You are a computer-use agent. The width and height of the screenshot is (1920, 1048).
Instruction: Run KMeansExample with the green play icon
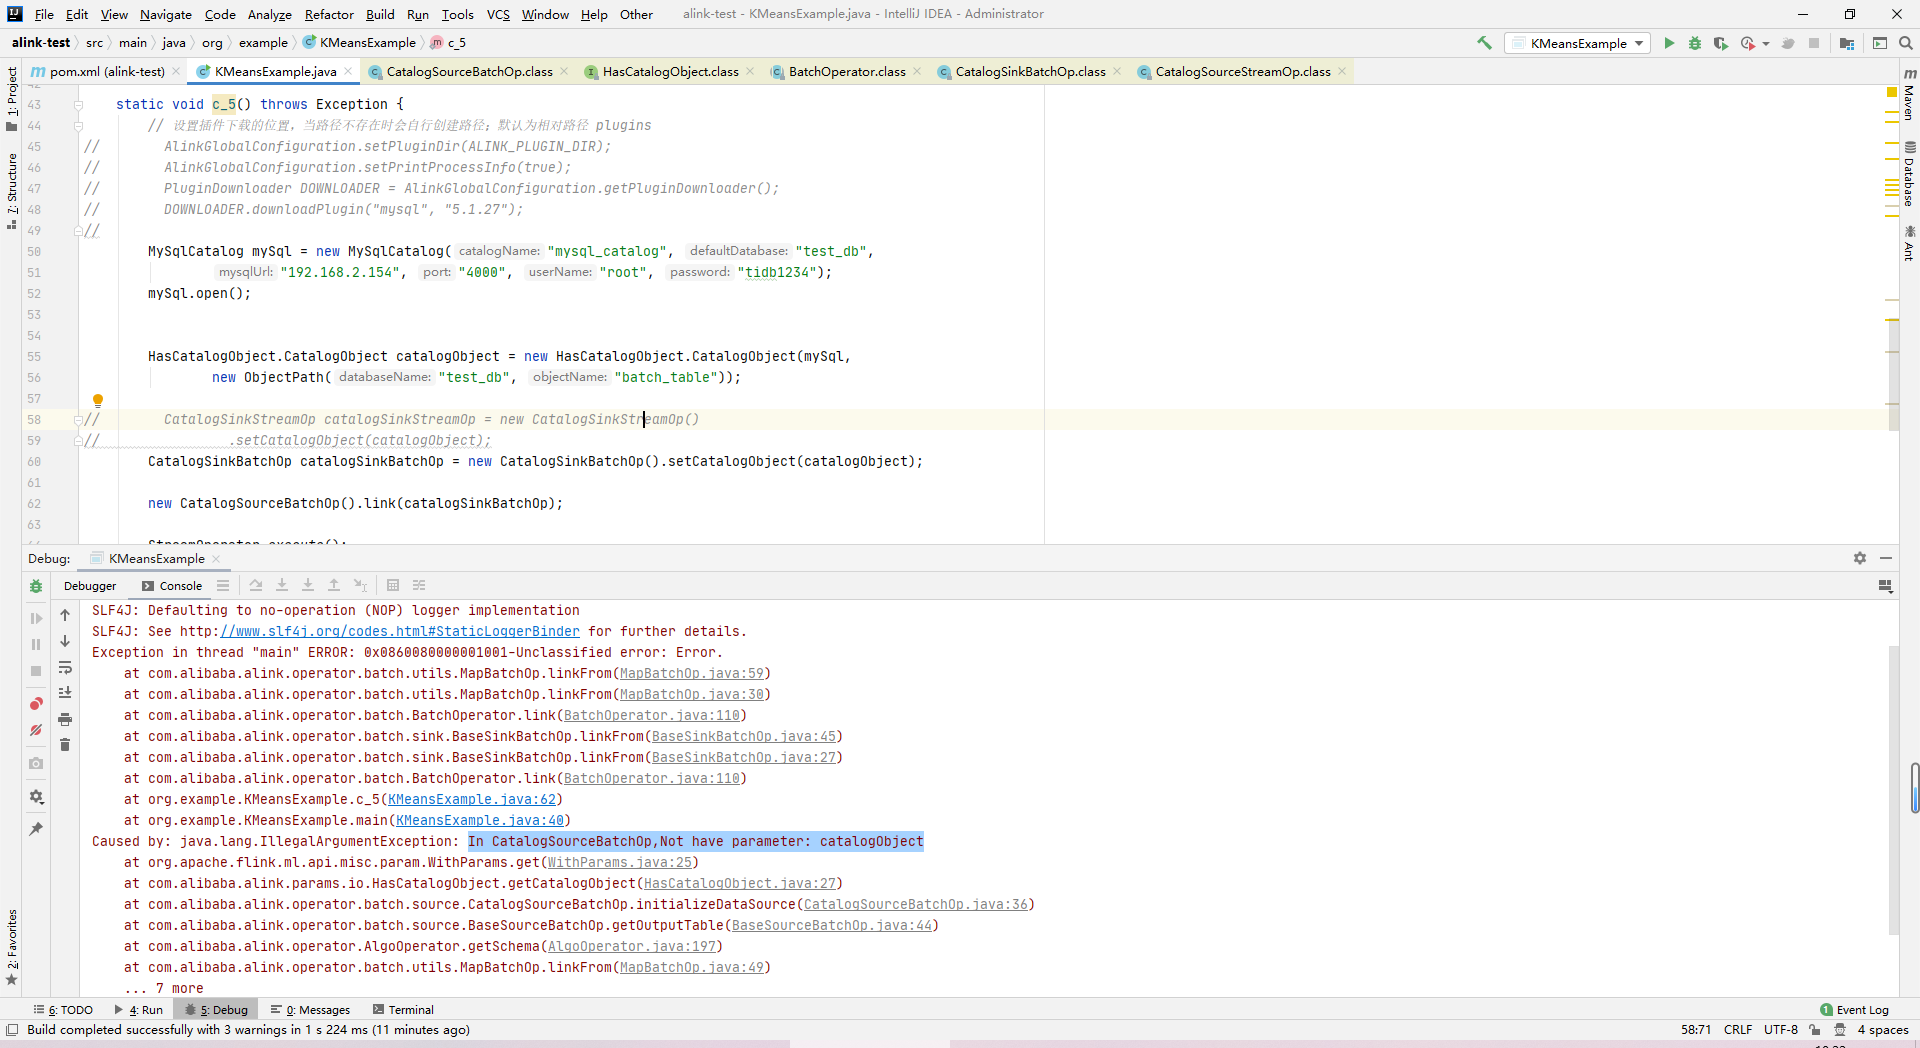pos(1669,43)
